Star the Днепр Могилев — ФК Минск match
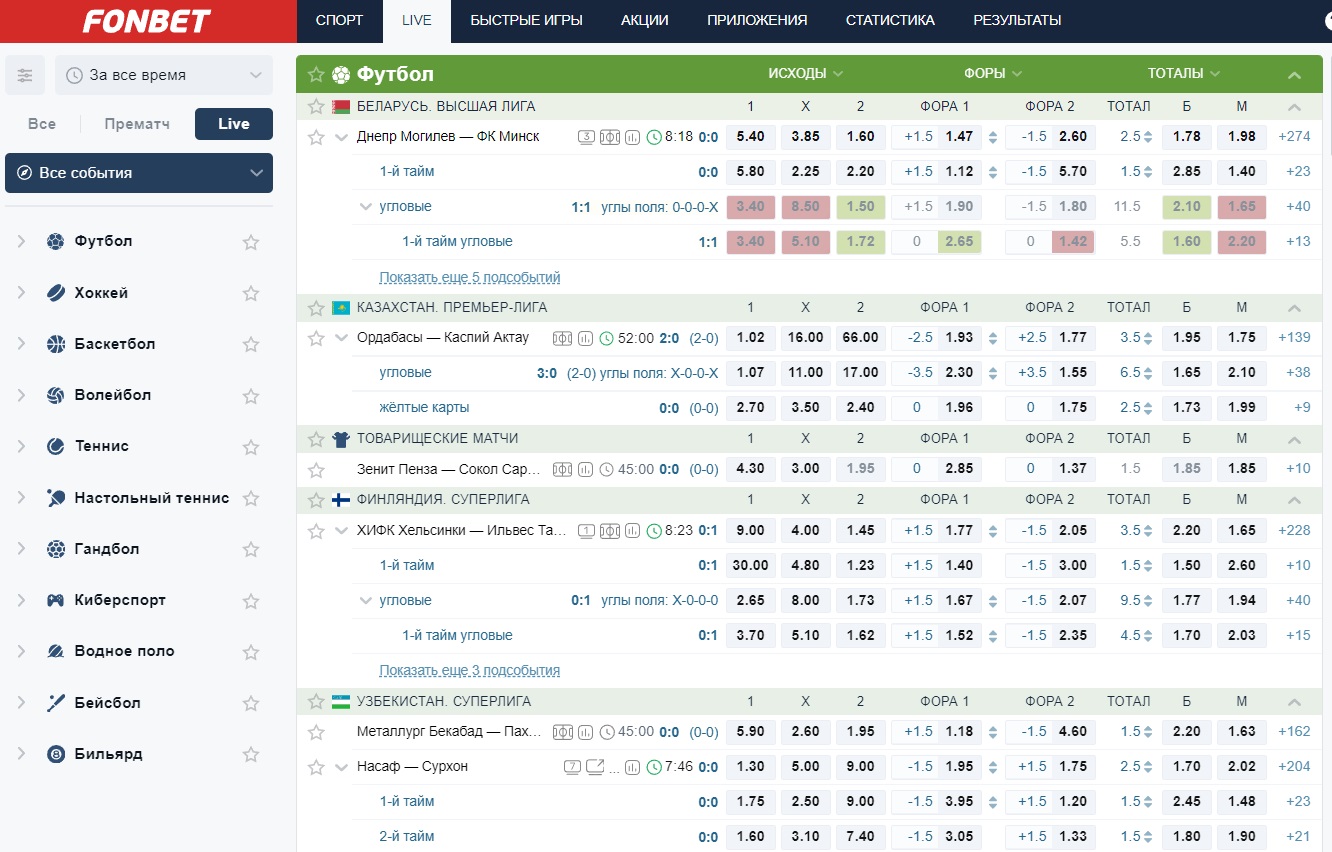 click(x=316, y=137)
